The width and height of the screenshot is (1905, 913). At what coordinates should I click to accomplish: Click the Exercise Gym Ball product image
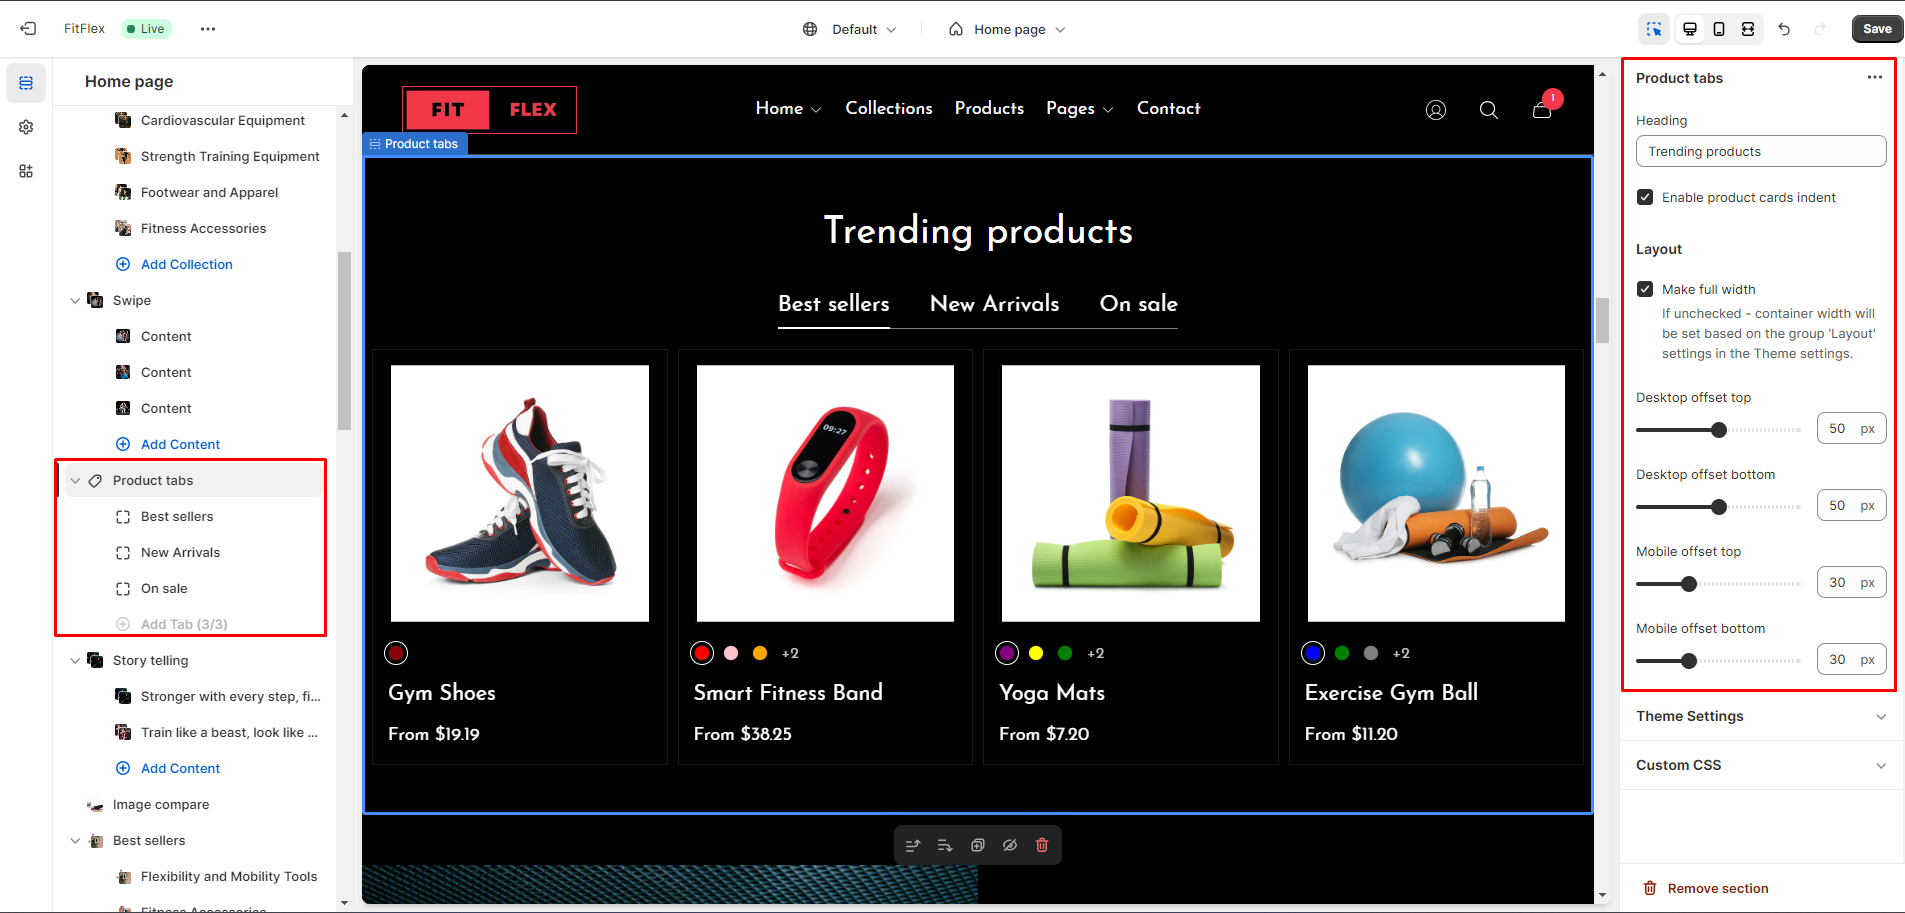tap(1436, 493)
